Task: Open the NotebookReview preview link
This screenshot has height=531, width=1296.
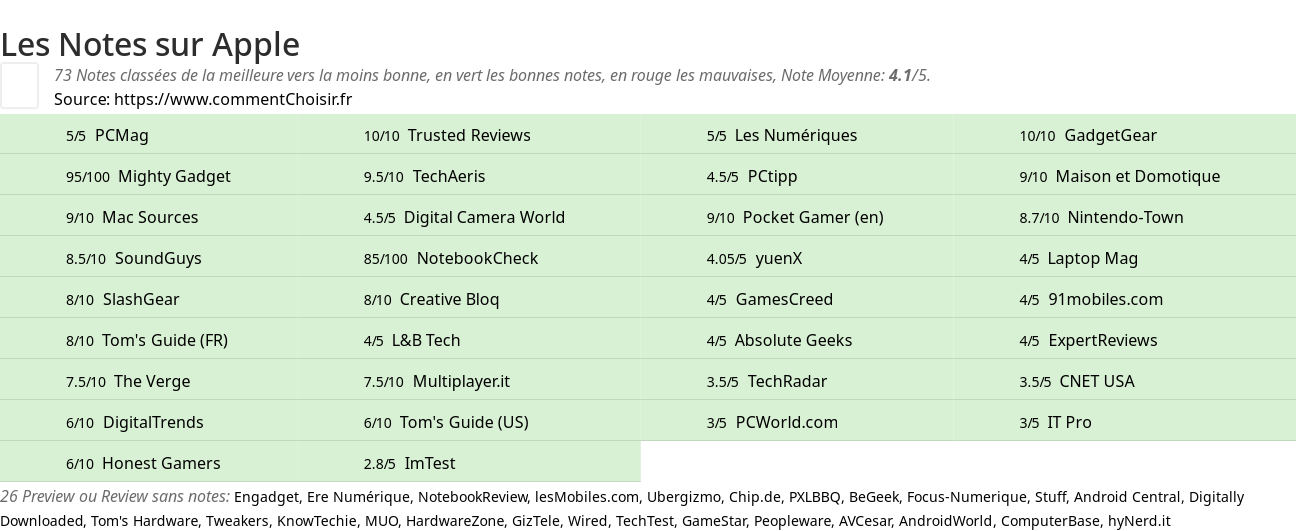Action: 472,497
